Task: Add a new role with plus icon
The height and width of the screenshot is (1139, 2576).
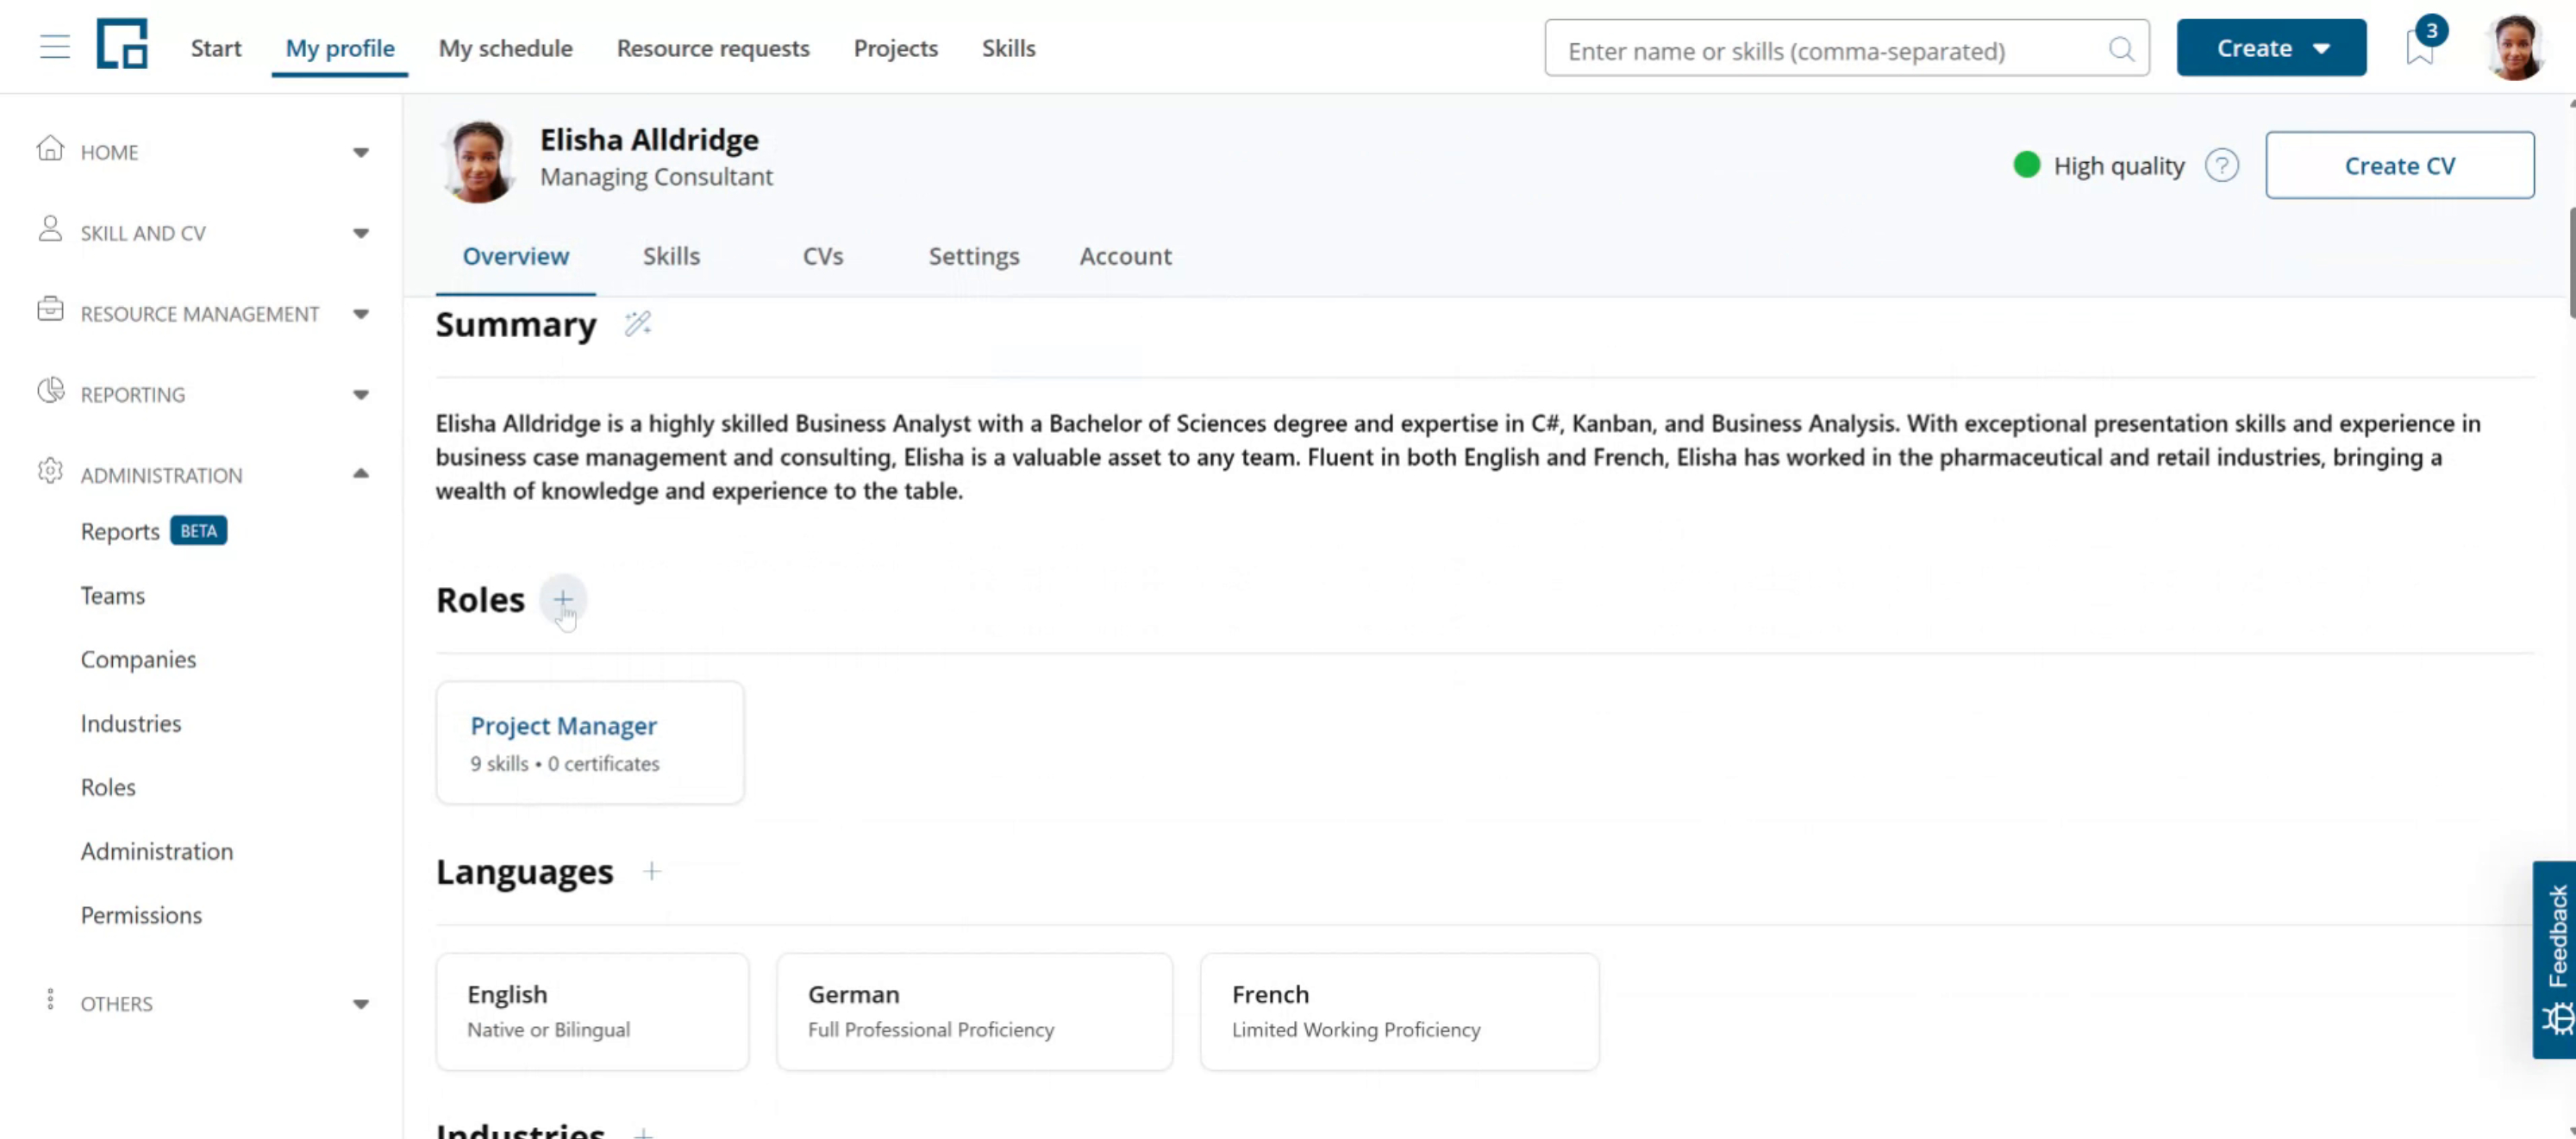Action: [x=563, y=599]
